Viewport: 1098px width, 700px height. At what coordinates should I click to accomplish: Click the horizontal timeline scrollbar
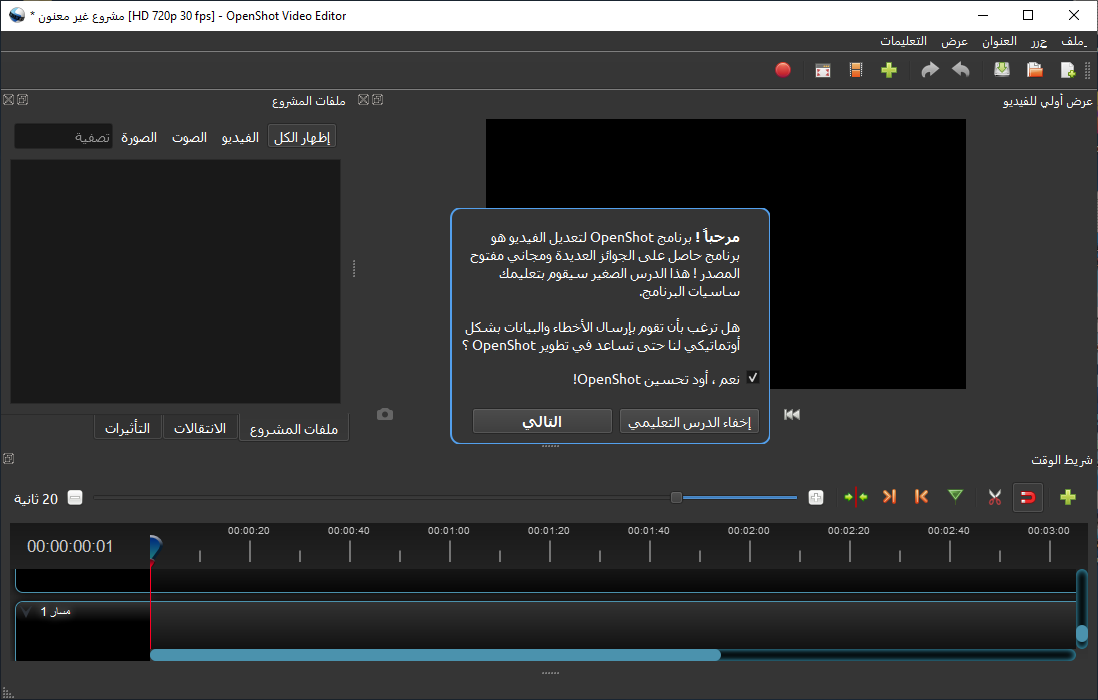(436, 655)
